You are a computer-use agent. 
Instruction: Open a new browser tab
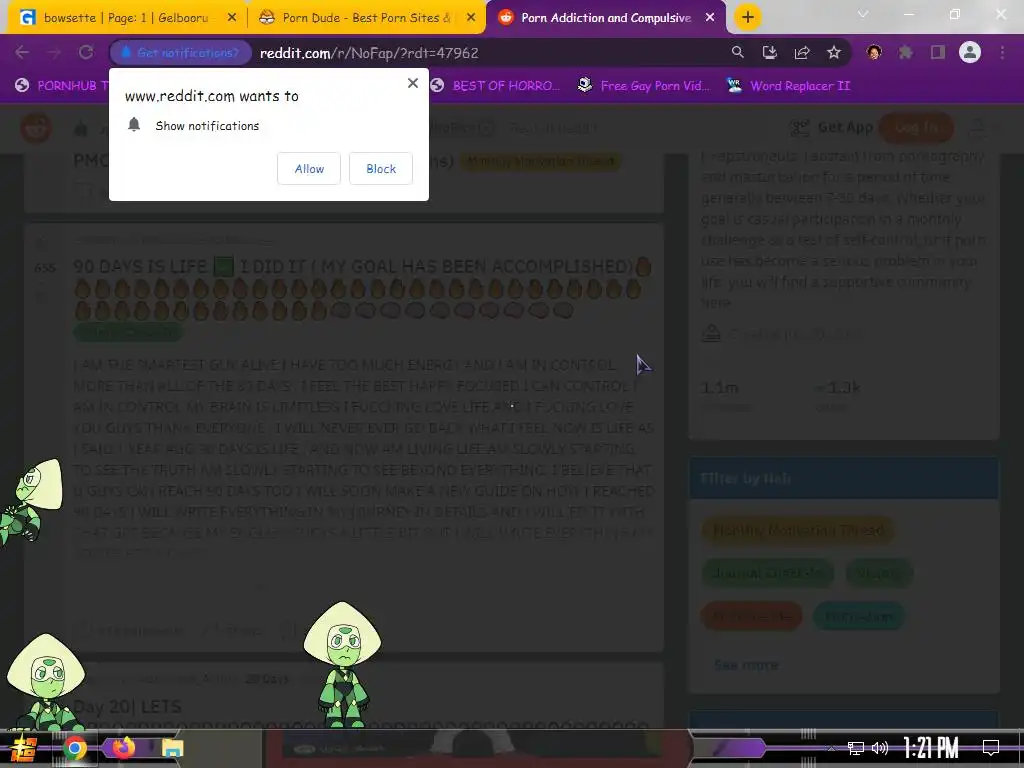(748, 18)
